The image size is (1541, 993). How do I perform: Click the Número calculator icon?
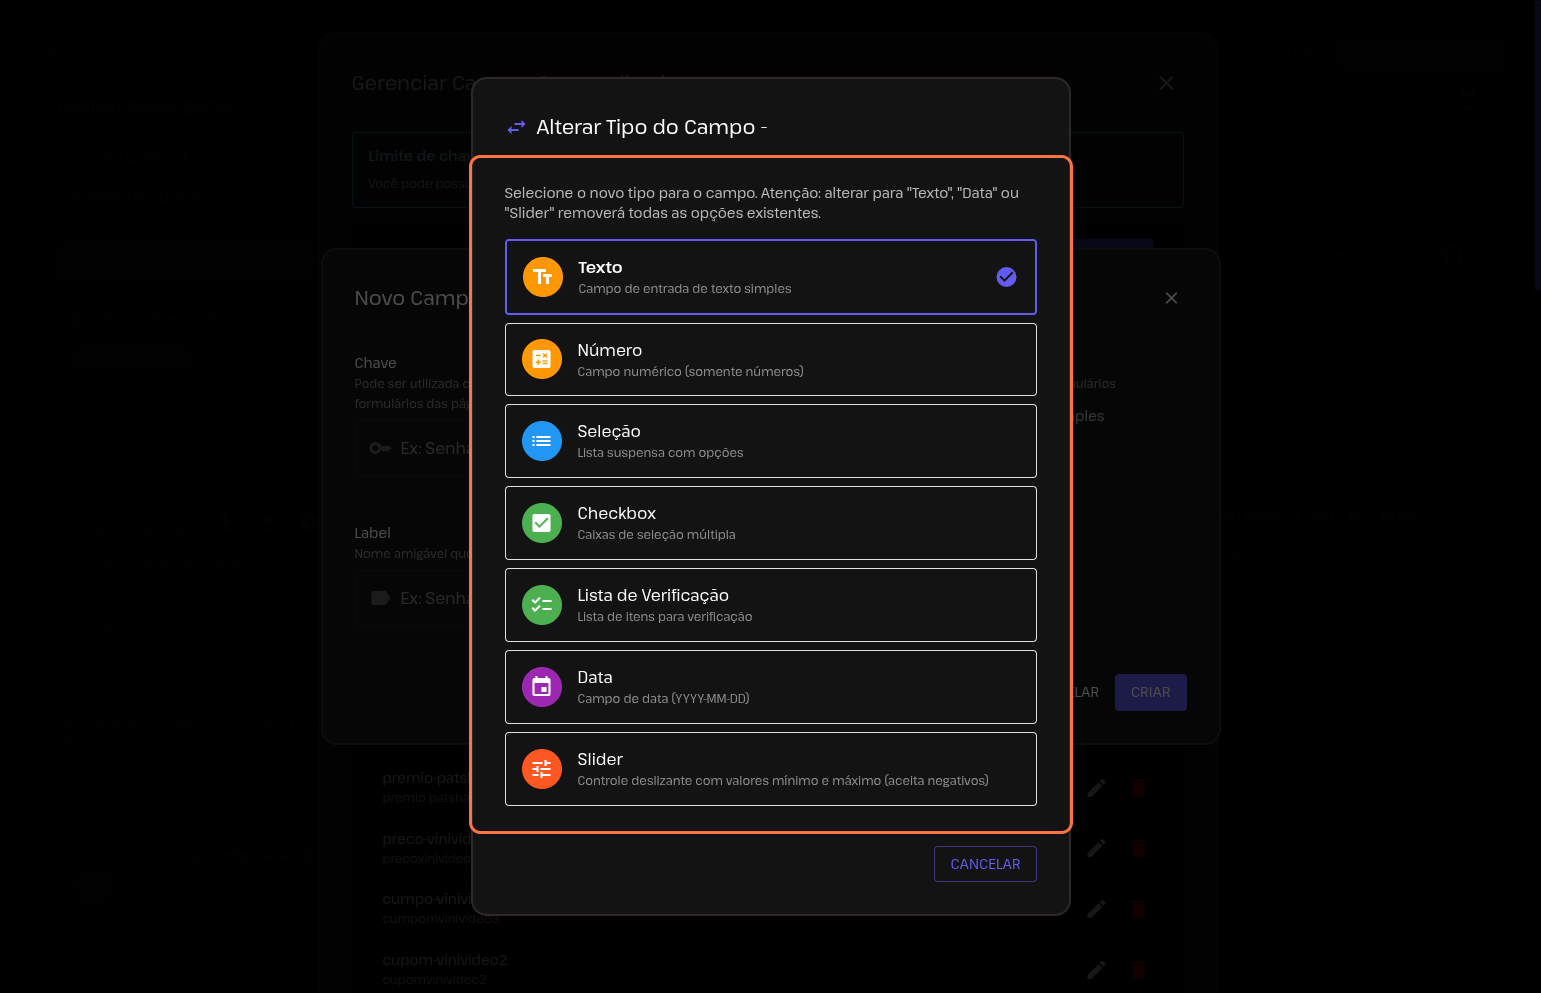[541, 359]
